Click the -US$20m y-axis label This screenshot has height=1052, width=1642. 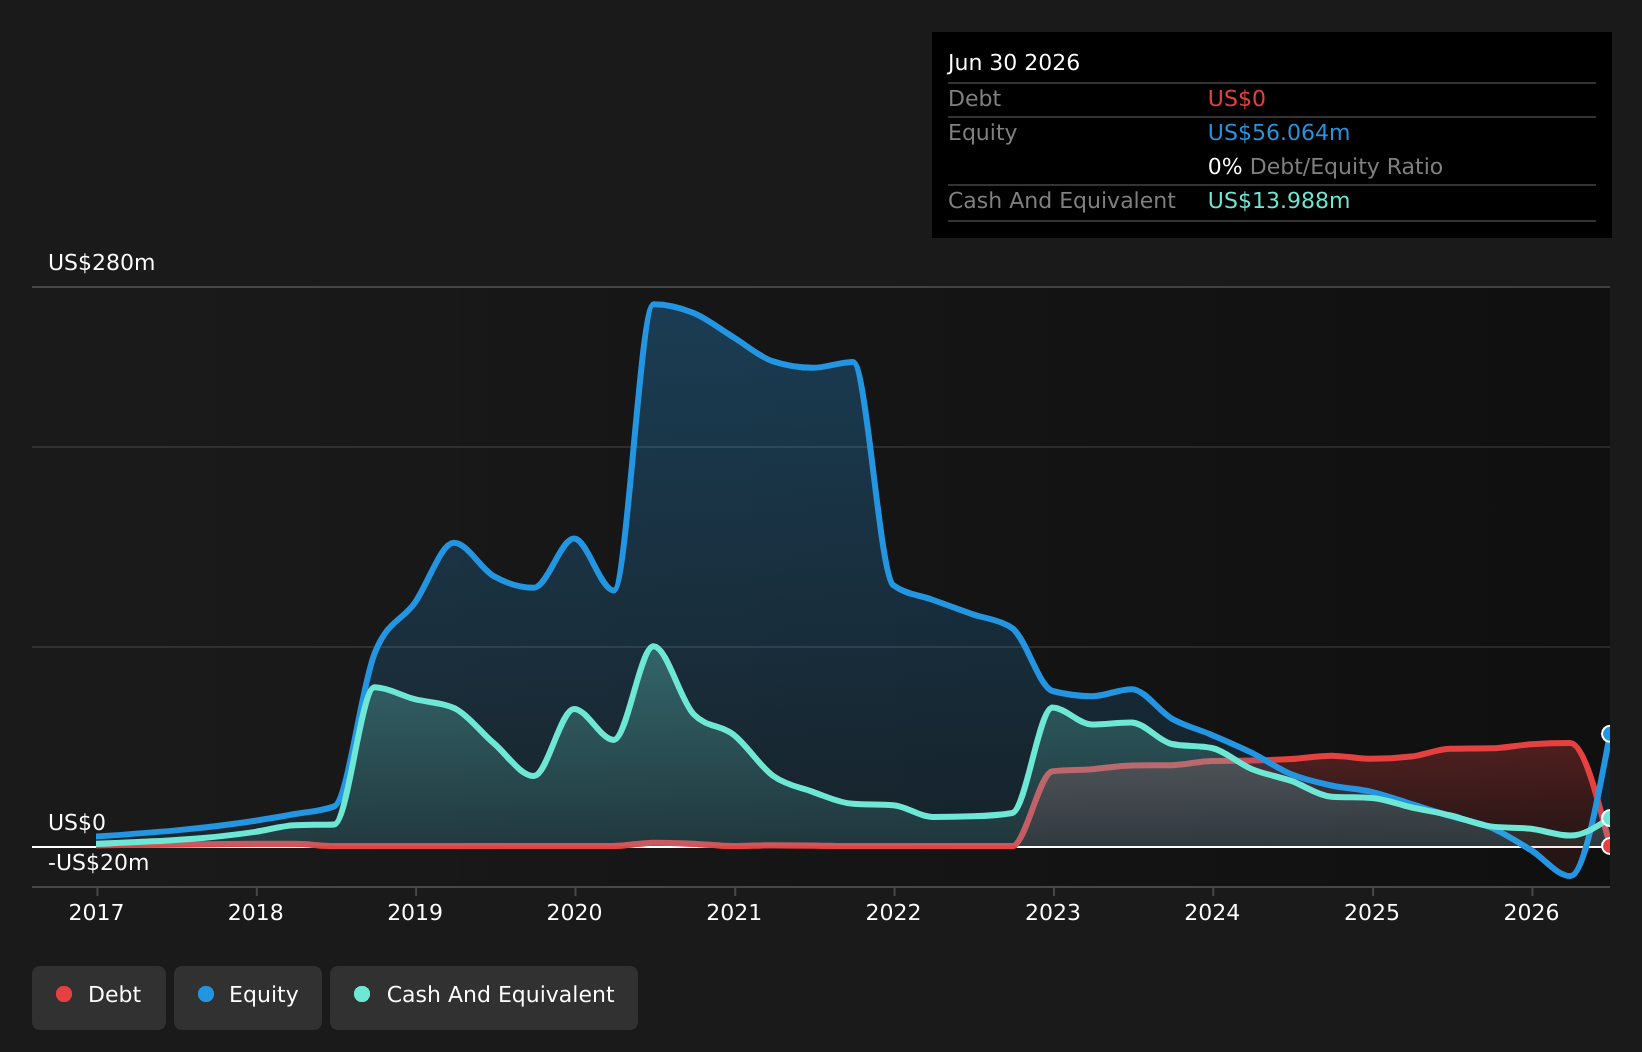coord(99,863)
